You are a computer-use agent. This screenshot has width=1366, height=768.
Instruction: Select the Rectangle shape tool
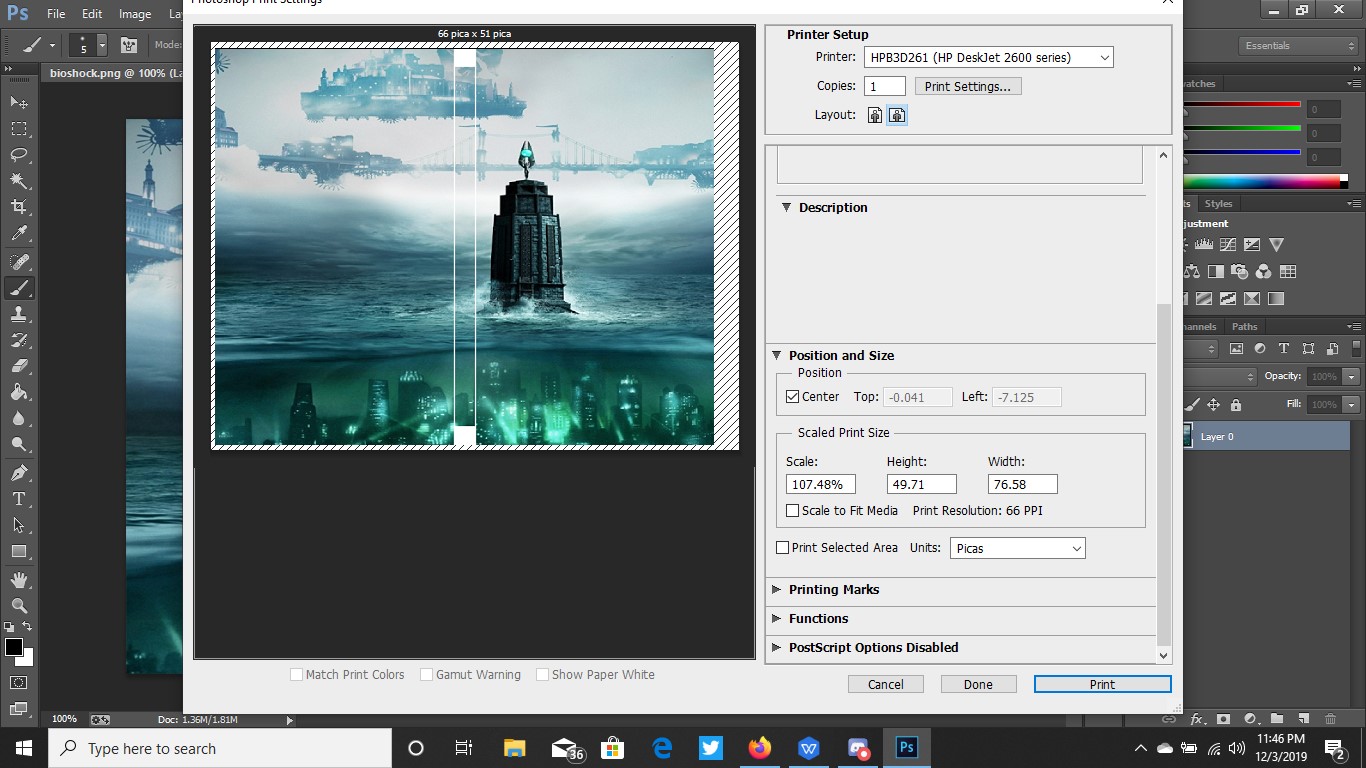click(x=19, y=551)
